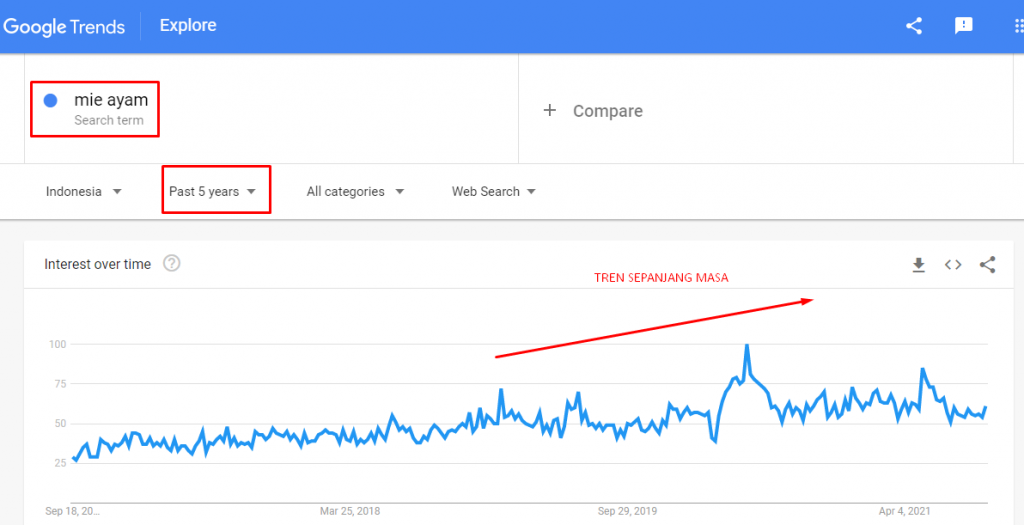Click the mie ayam search term field
Screen dimensions: 1024x525
click(111, 100)
